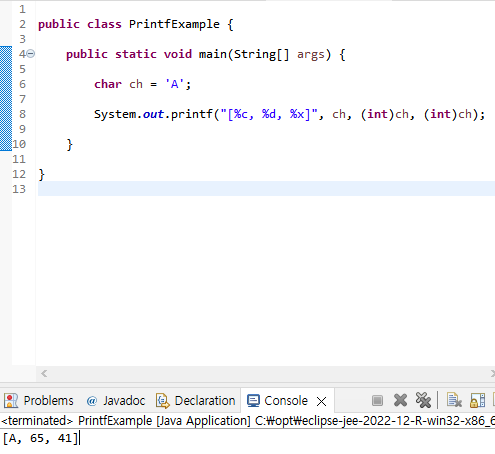Collapse the main method fold at line 4
Screen dimensions: 495x454
click(30, 54)
